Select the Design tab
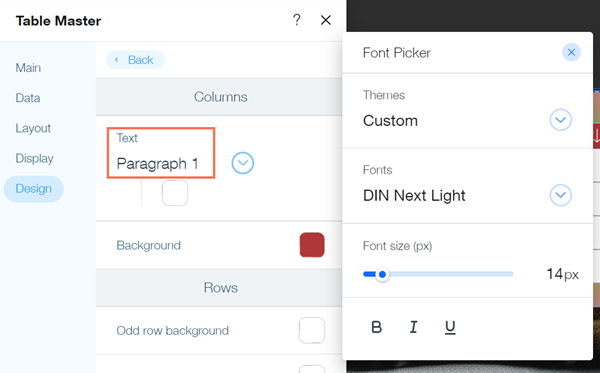 34,189
